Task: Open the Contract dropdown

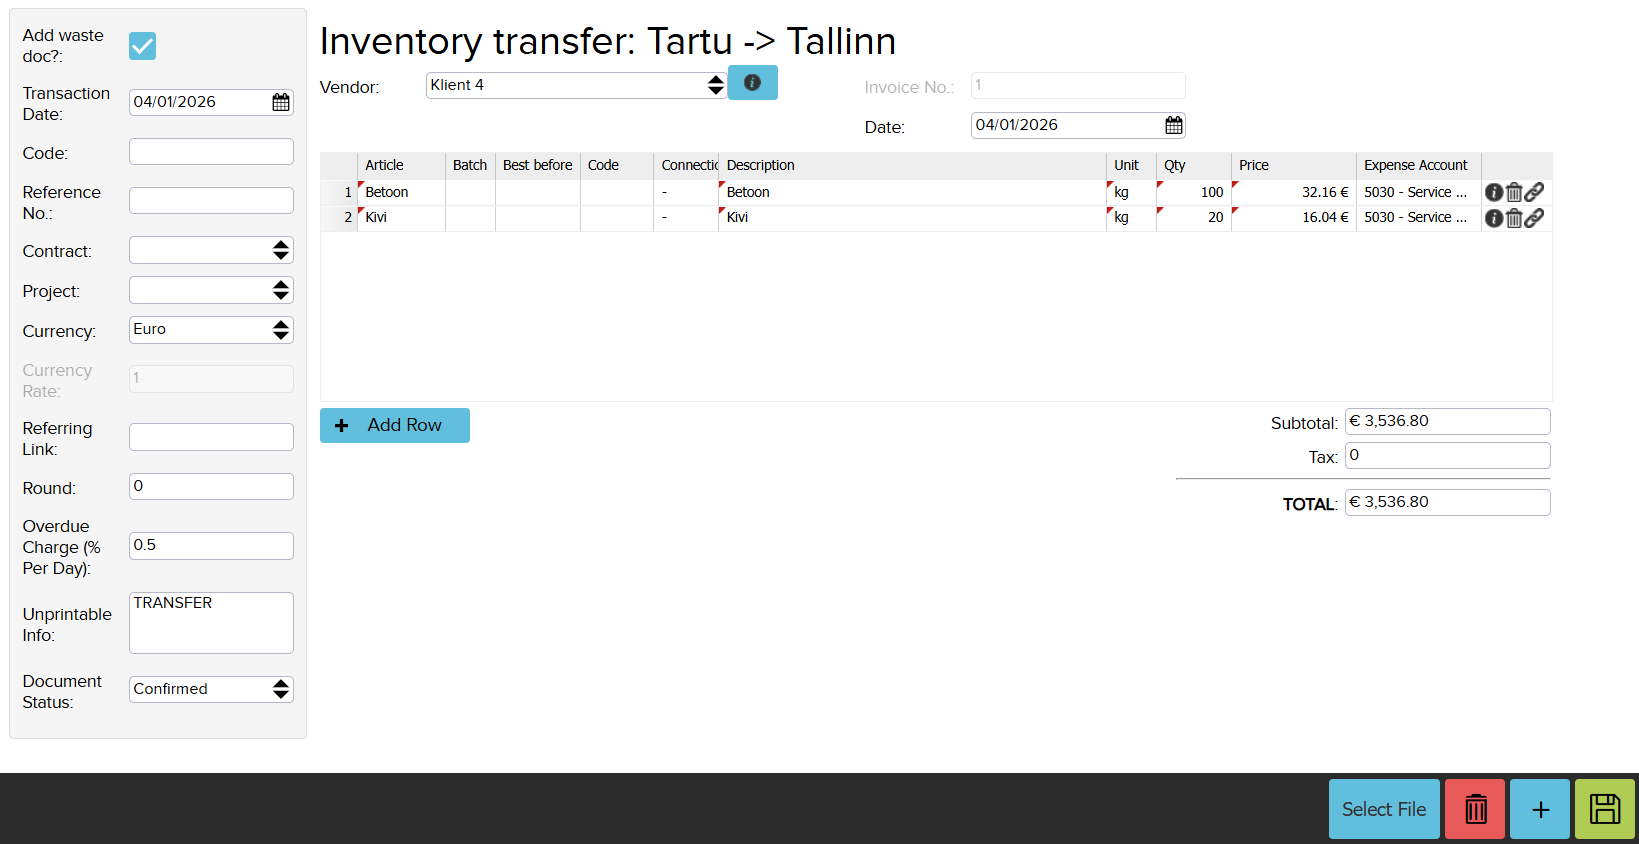Action: coord(211,250)
